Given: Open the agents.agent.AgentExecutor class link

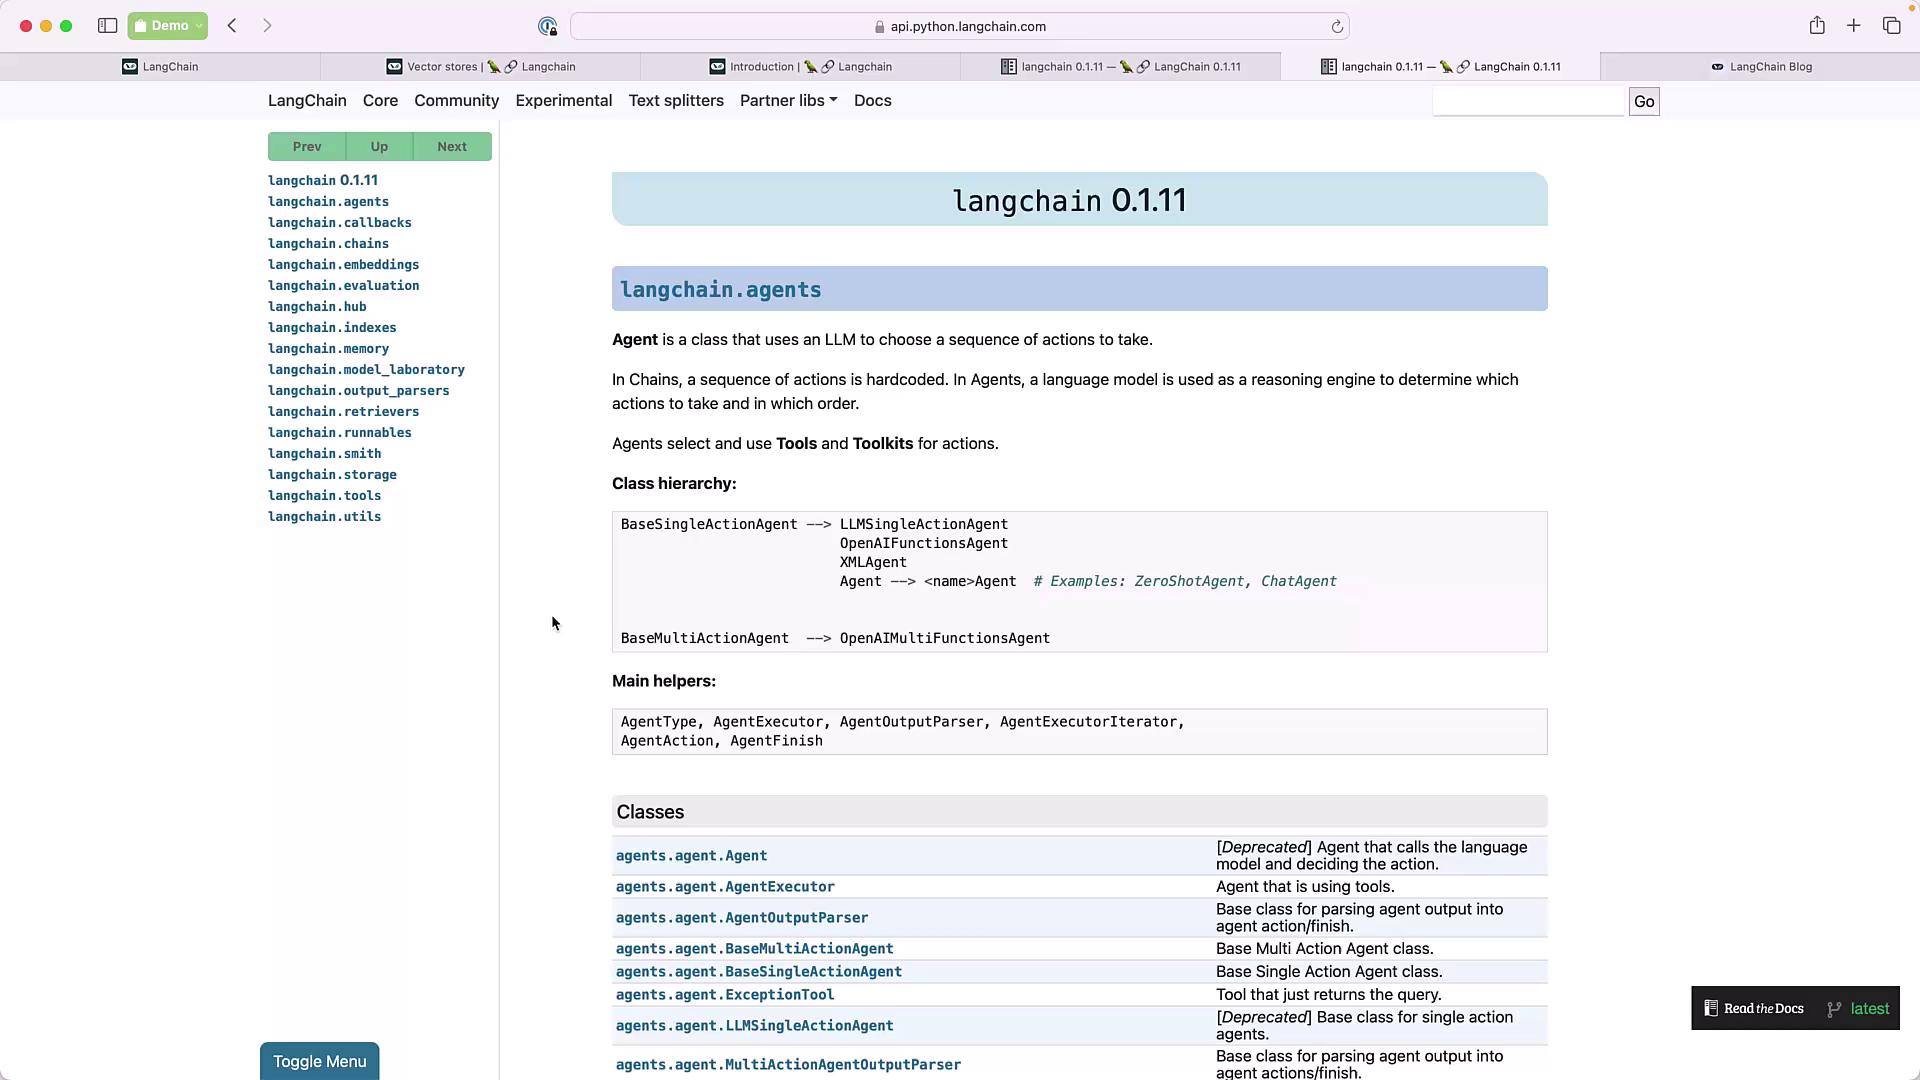Looking at the screenshot, I should (725, 887).
